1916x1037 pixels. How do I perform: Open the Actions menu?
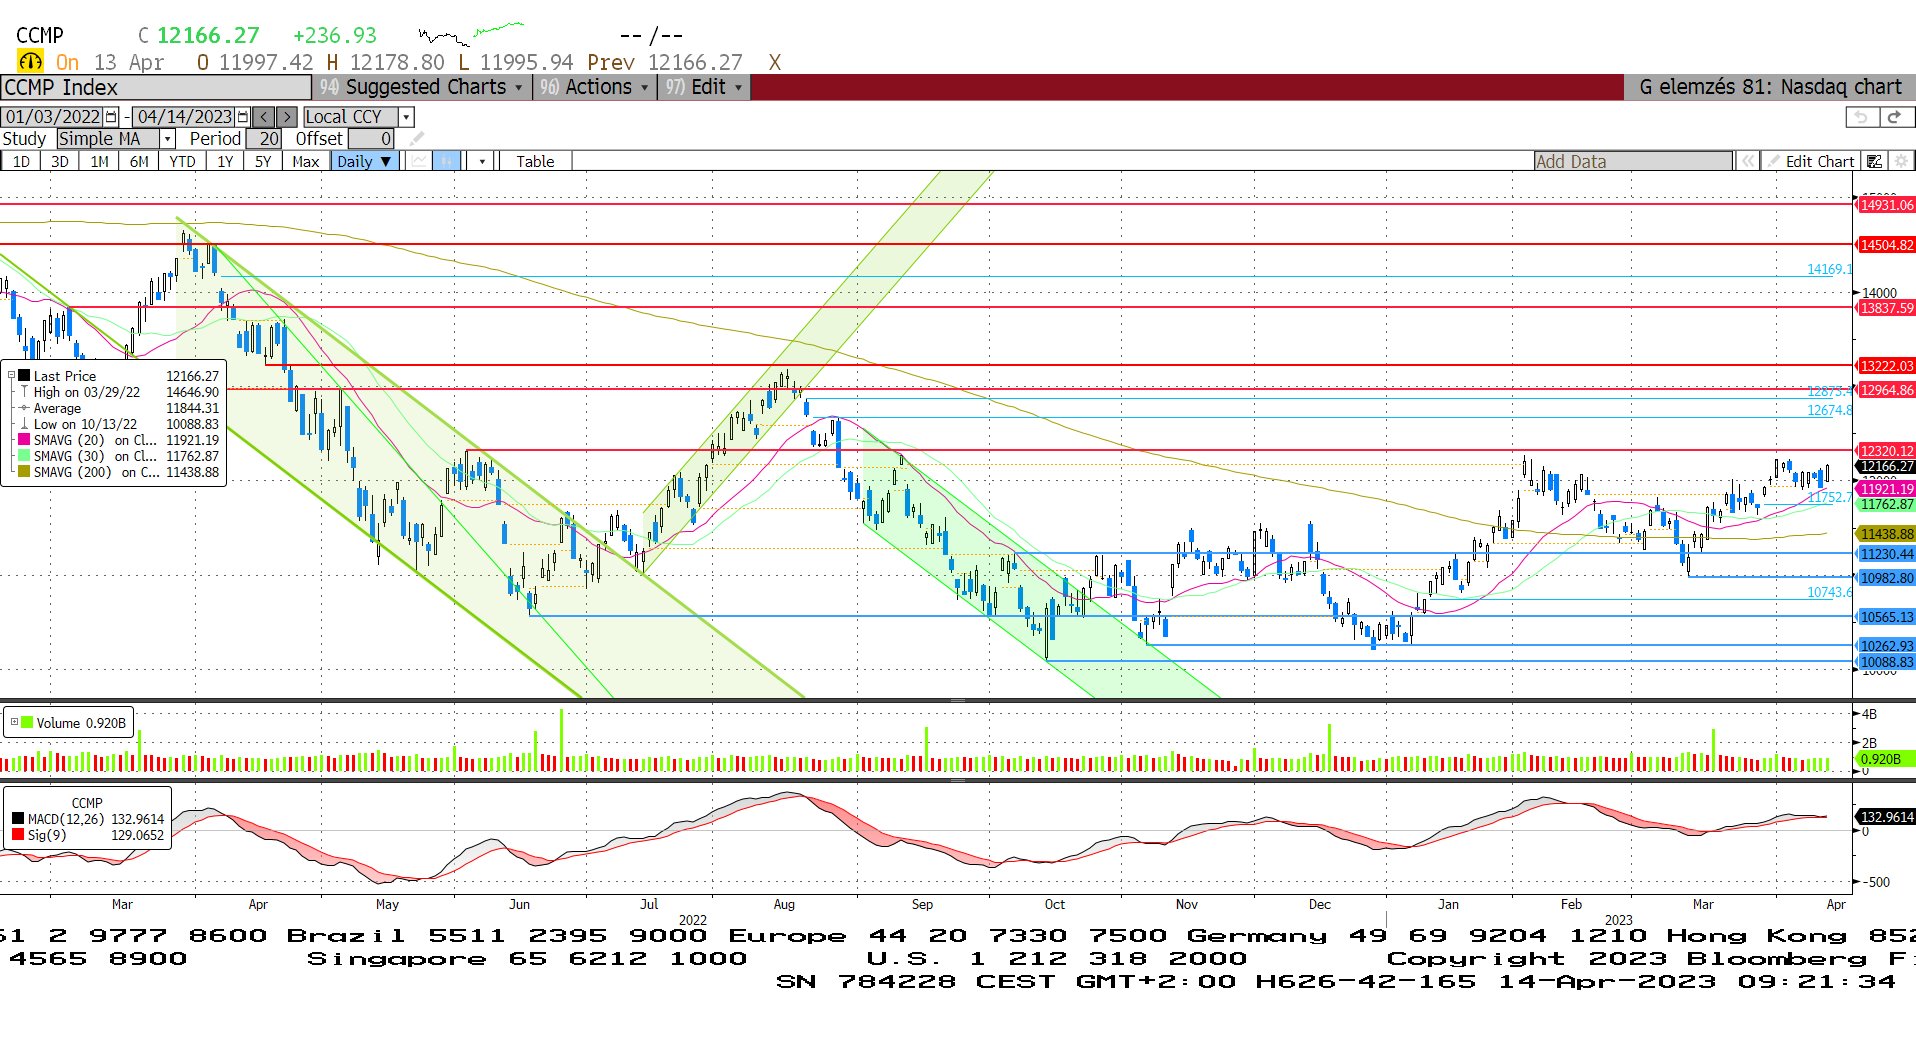pyautogui.click(x=594, y=87)
